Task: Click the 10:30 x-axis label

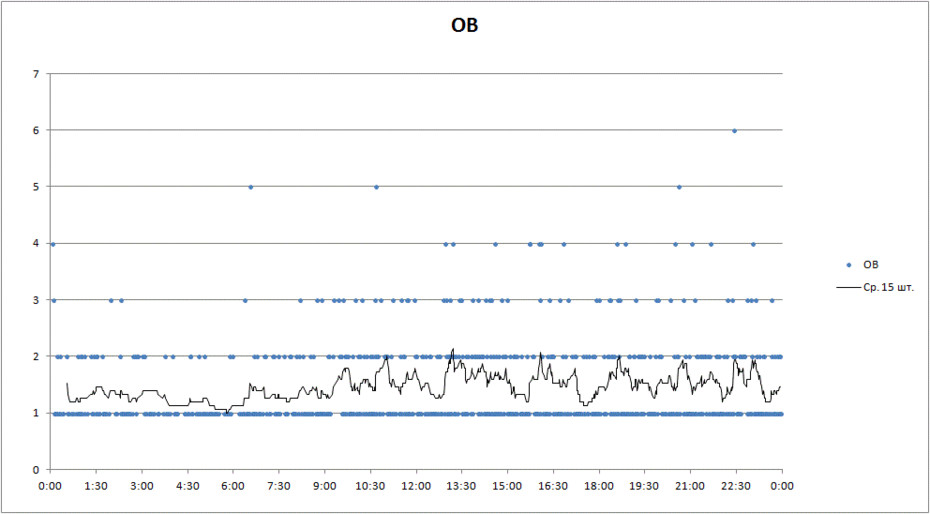Action: click(x=371, y=486)
